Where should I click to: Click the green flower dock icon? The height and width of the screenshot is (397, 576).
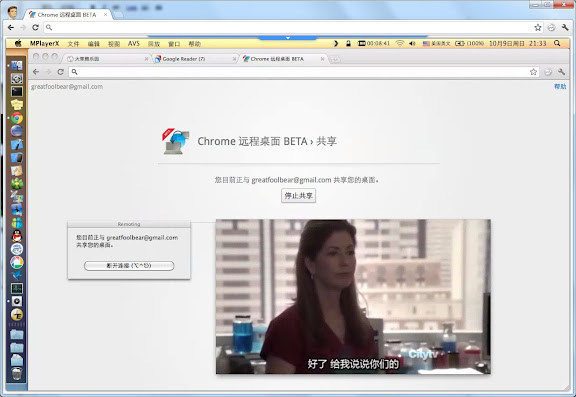tap(17, 183)
